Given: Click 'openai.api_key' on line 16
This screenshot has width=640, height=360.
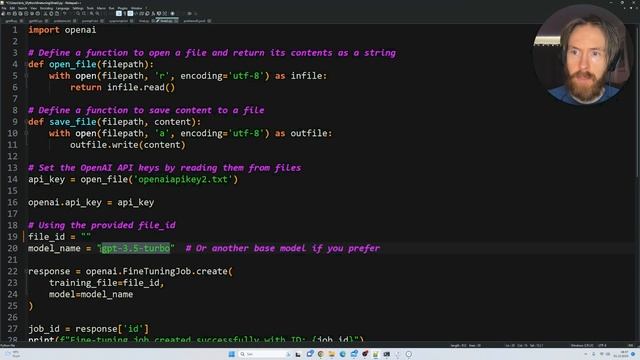Looking at the screenshot, I should click(65, 202).
